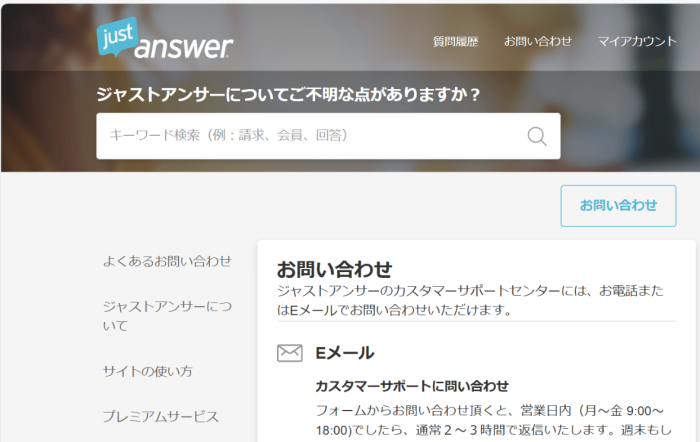
Task: Select よくあるお問い合わせ in the sidebar
Action: click(167, 261)
